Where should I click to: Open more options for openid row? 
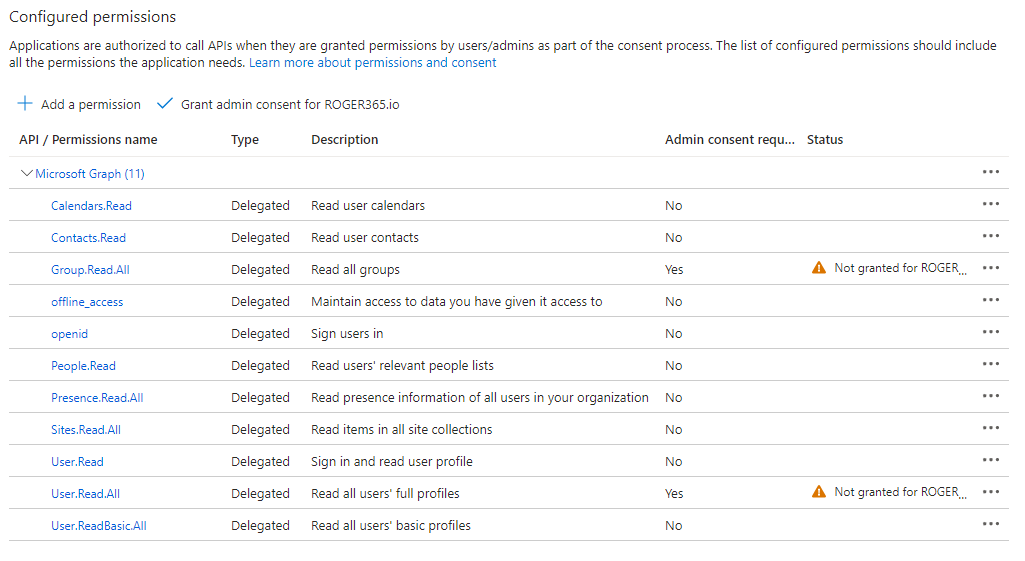click(x=990, y=332)
